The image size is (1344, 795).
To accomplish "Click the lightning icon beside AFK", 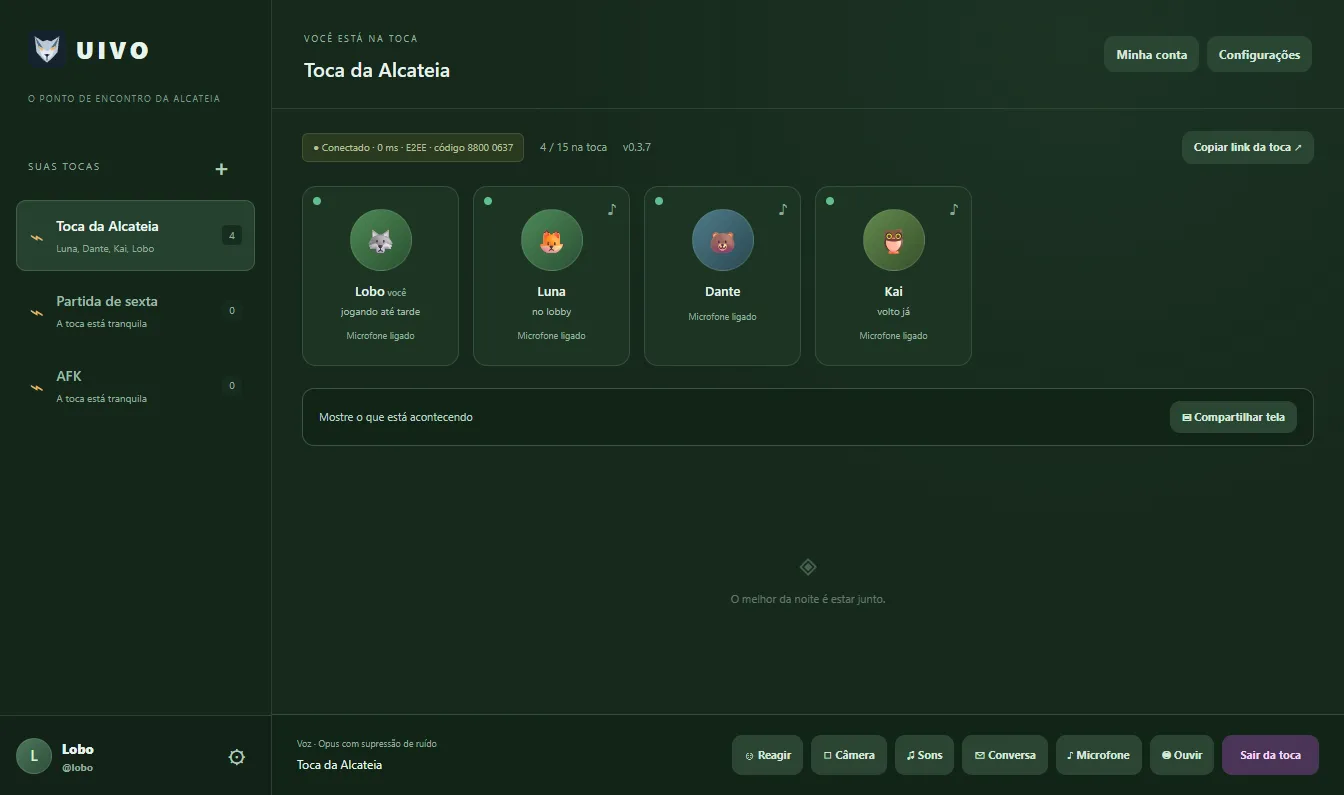I will pyautogui.click(x=37, y=387).
